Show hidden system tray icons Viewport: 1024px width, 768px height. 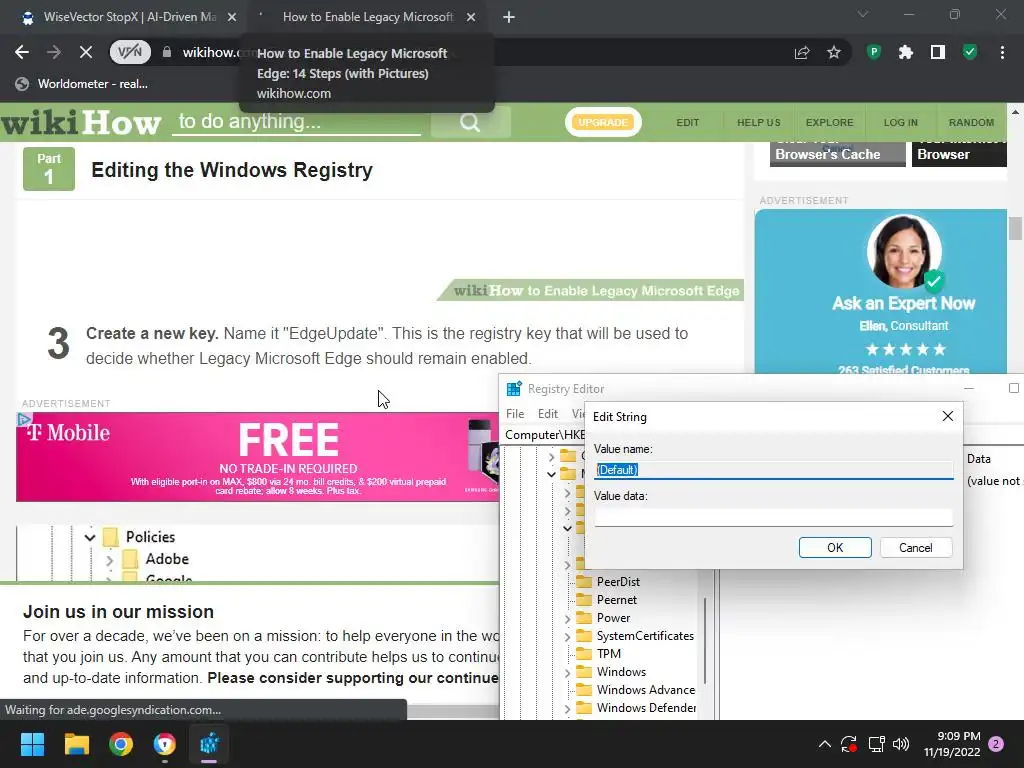pos(825,744)
